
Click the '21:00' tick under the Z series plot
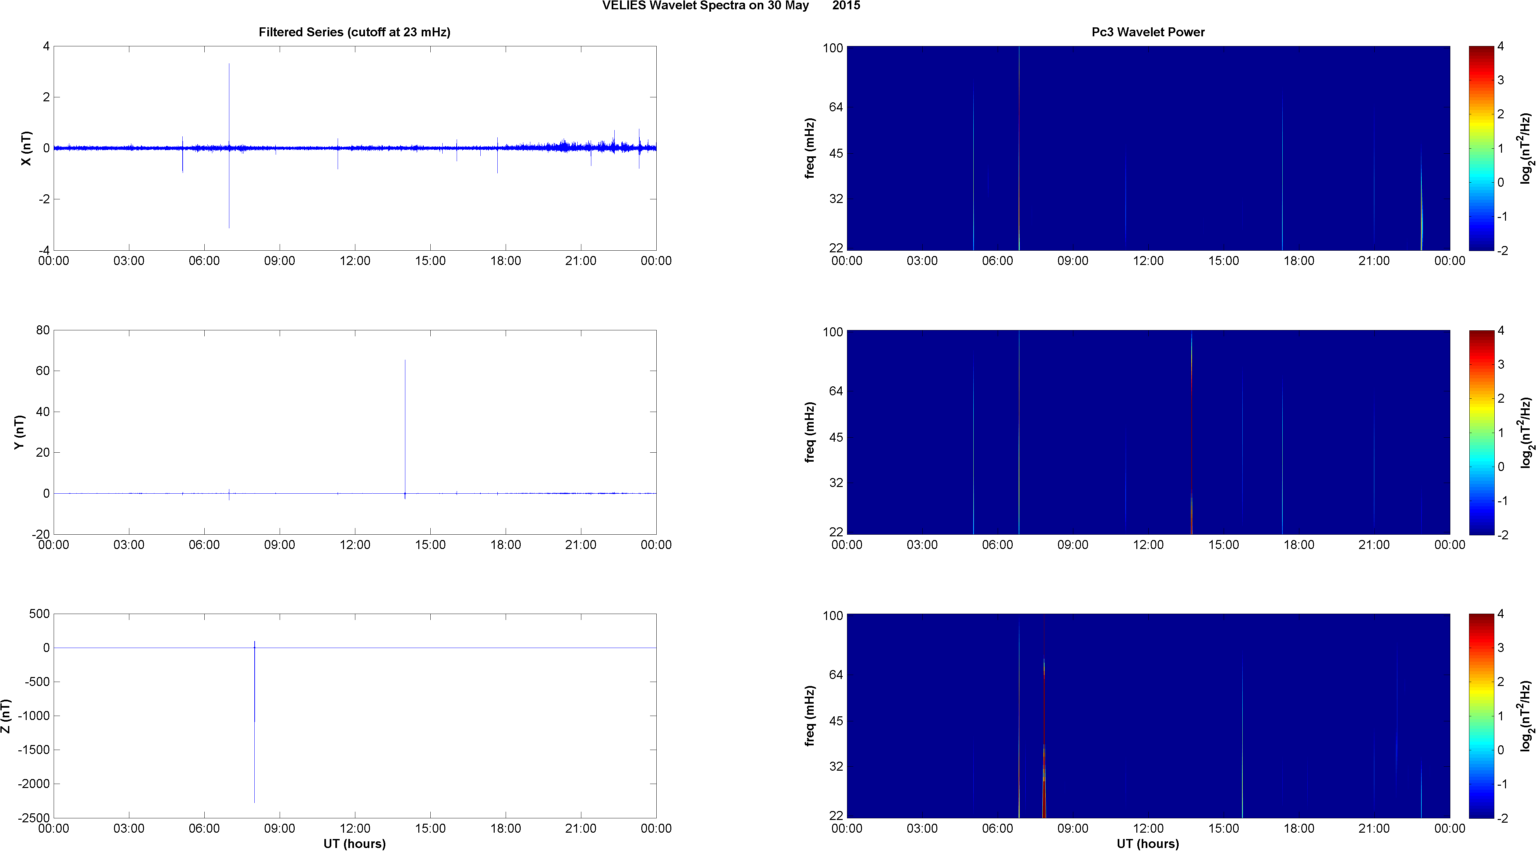581,828
